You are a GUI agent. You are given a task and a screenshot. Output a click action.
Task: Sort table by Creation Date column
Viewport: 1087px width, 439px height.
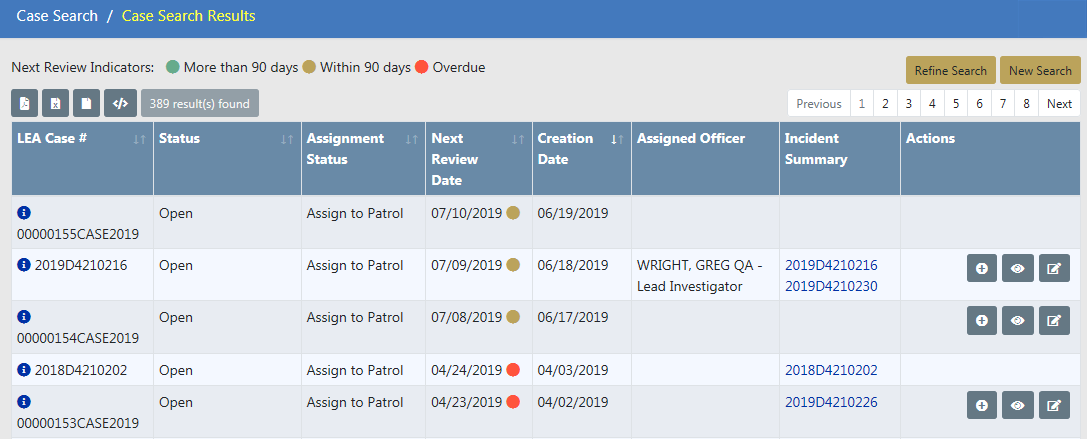(617, 139)
